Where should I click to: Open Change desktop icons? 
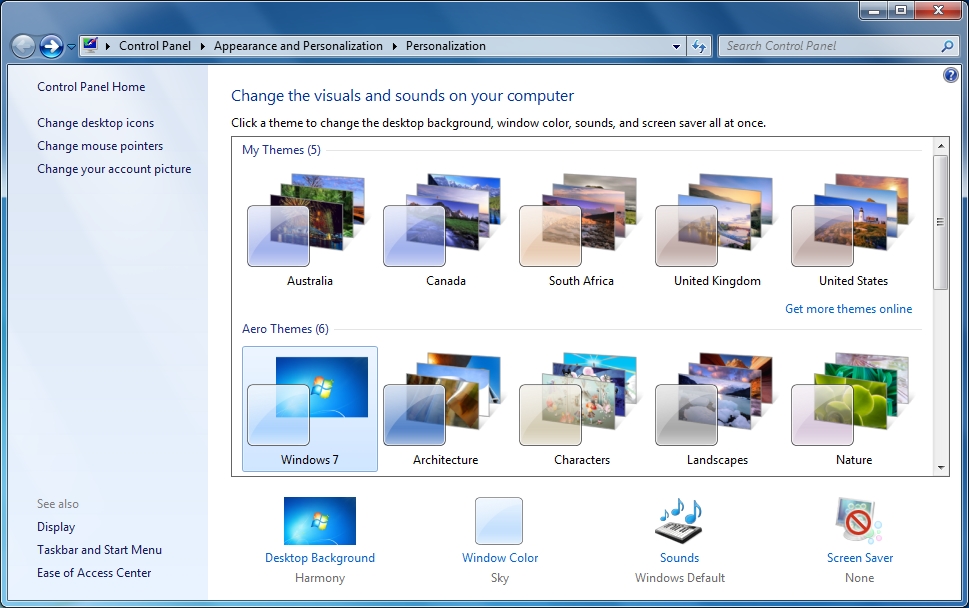(x=97, y=122)
